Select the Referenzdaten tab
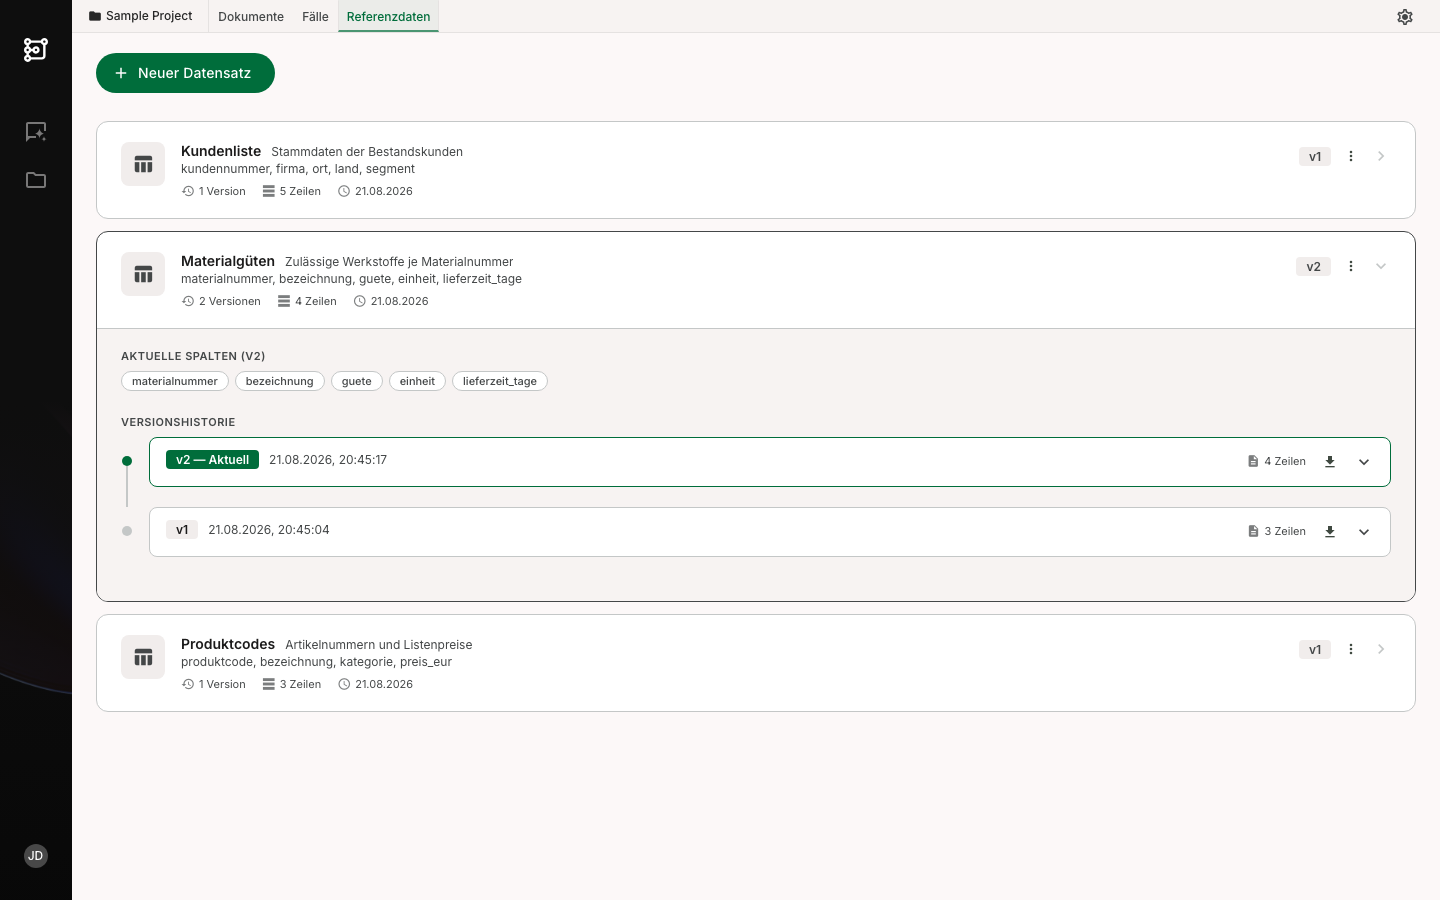Viewport: 1440px width, 900px height. [388, 17]
